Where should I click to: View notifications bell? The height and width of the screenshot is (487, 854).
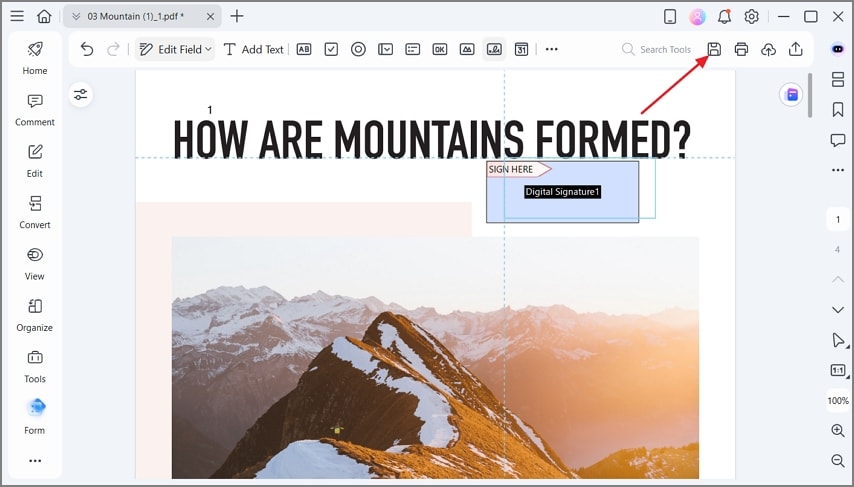[724, 16]
